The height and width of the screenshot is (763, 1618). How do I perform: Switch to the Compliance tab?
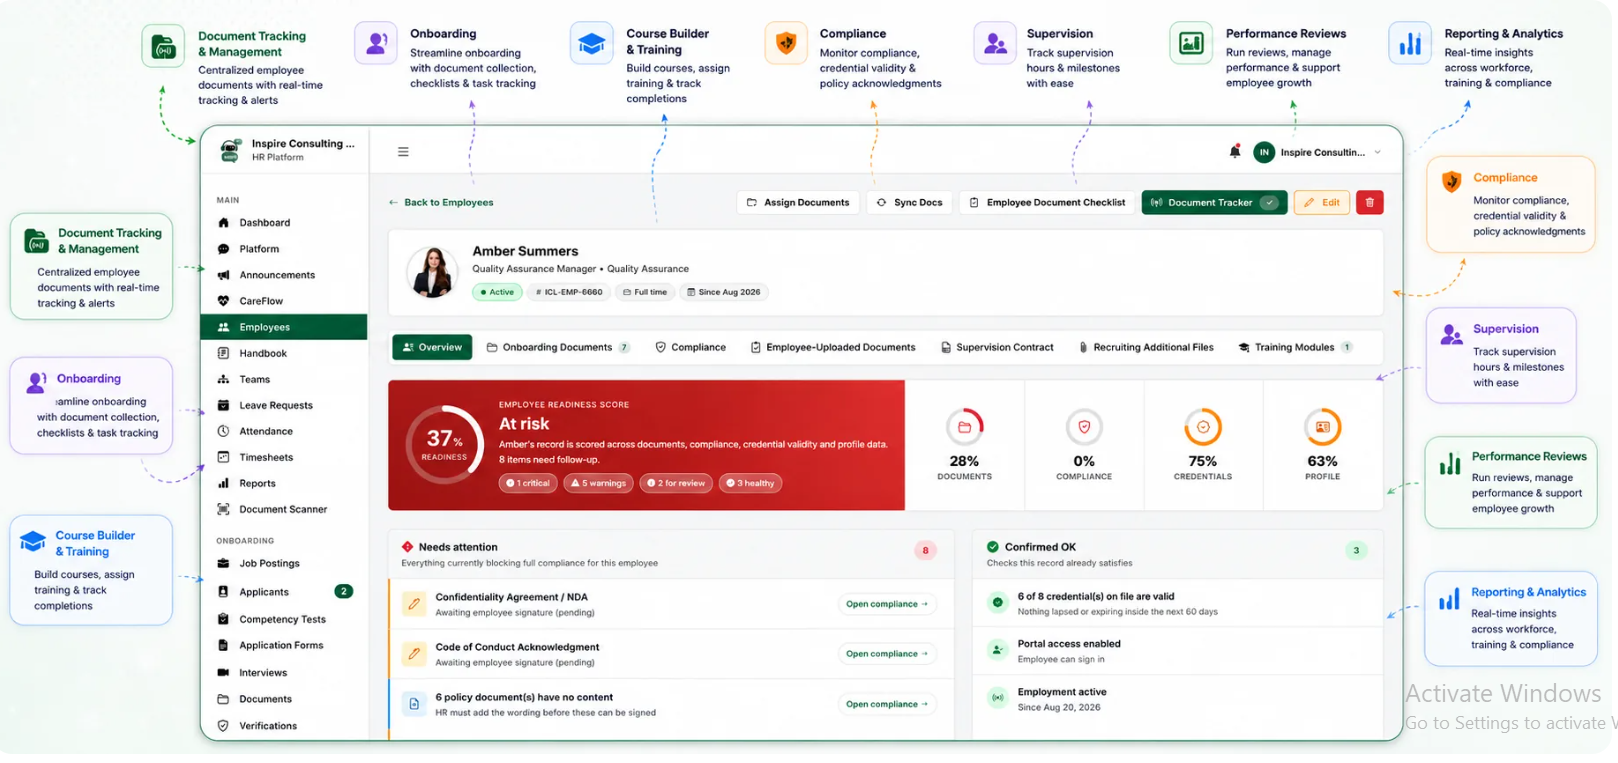[690, 347]
